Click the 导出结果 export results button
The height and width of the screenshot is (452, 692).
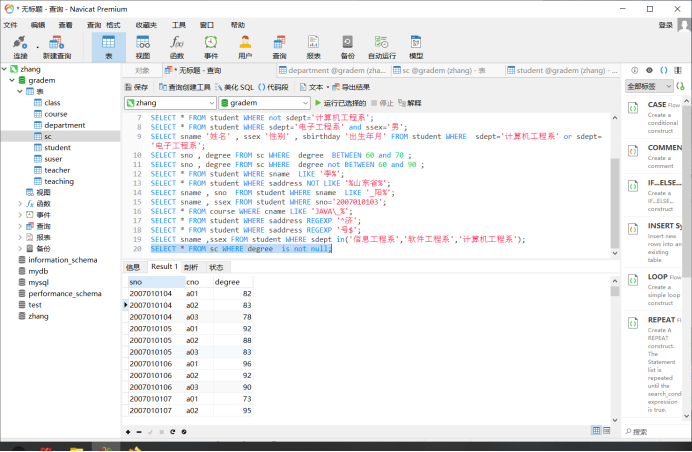click(x=351, y=87)
